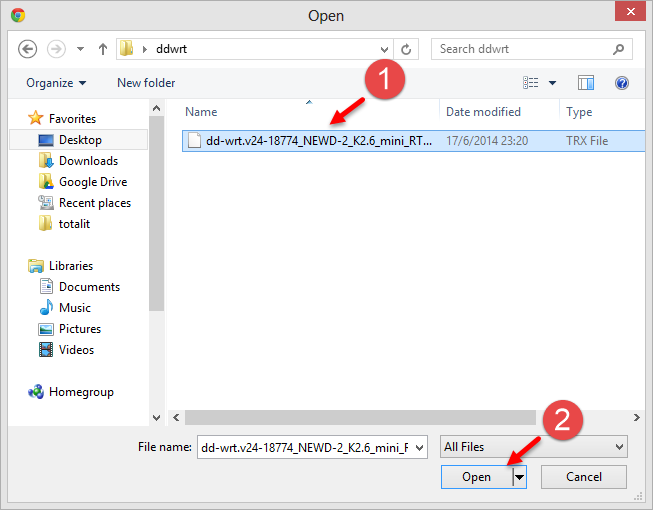This screenshot has width=653, height=510.
Task: Click the Music note icon
Action: pyautogui.click(x=46, y=307)
